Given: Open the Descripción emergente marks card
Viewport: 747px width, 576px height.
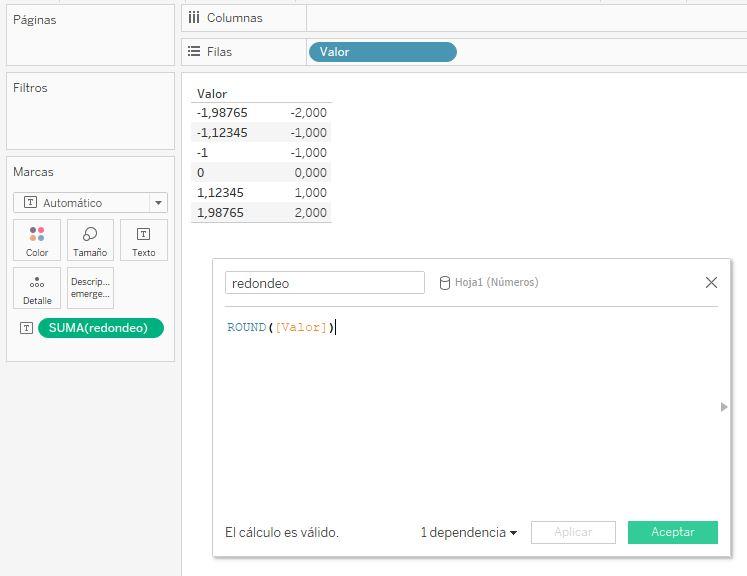Looking at the screenshot, I should tap(90, 288).
